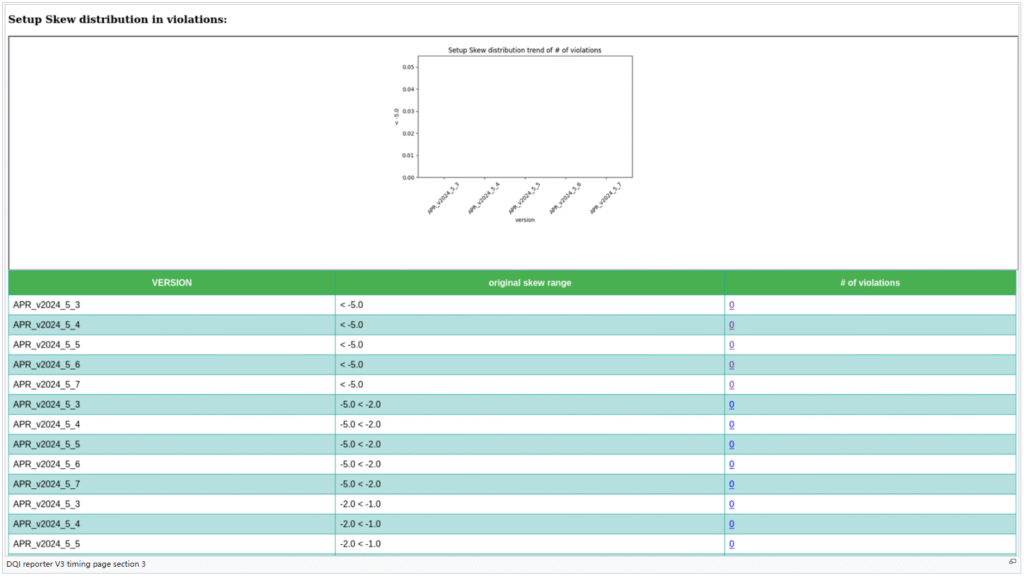Open violations link for APR_v2024_5_4 range -5.0 < -2.0
Viewport: 1024px width, 577px height.
click(731, 425)
